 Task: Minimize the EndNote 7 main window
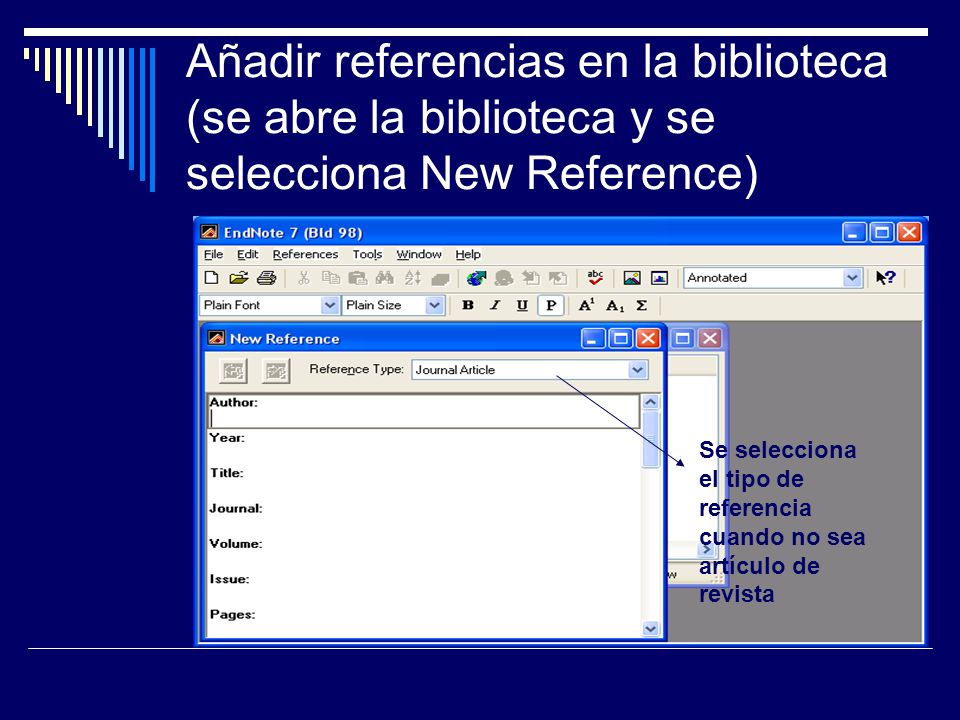tap(854, 233)
